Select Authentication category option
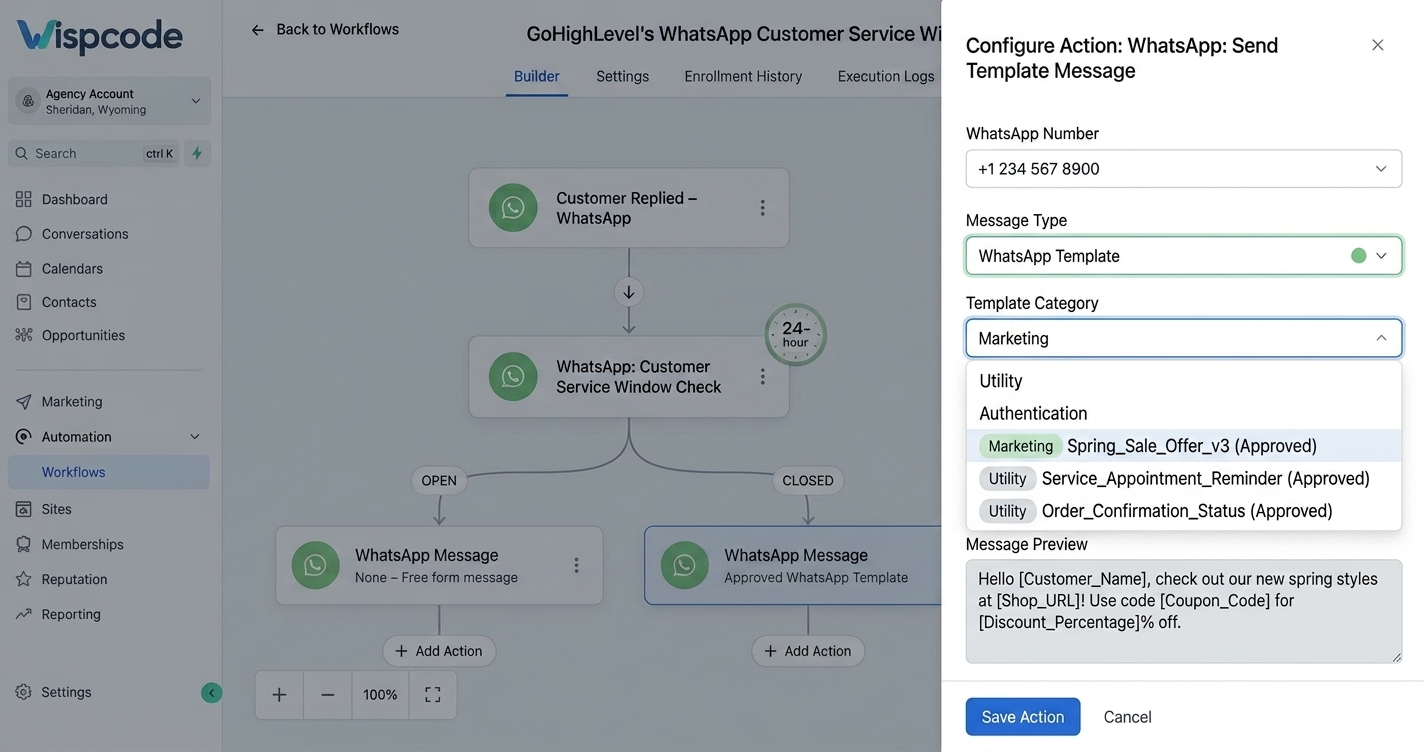Viewport: 1424px width, 752px height. (1184, 413)
